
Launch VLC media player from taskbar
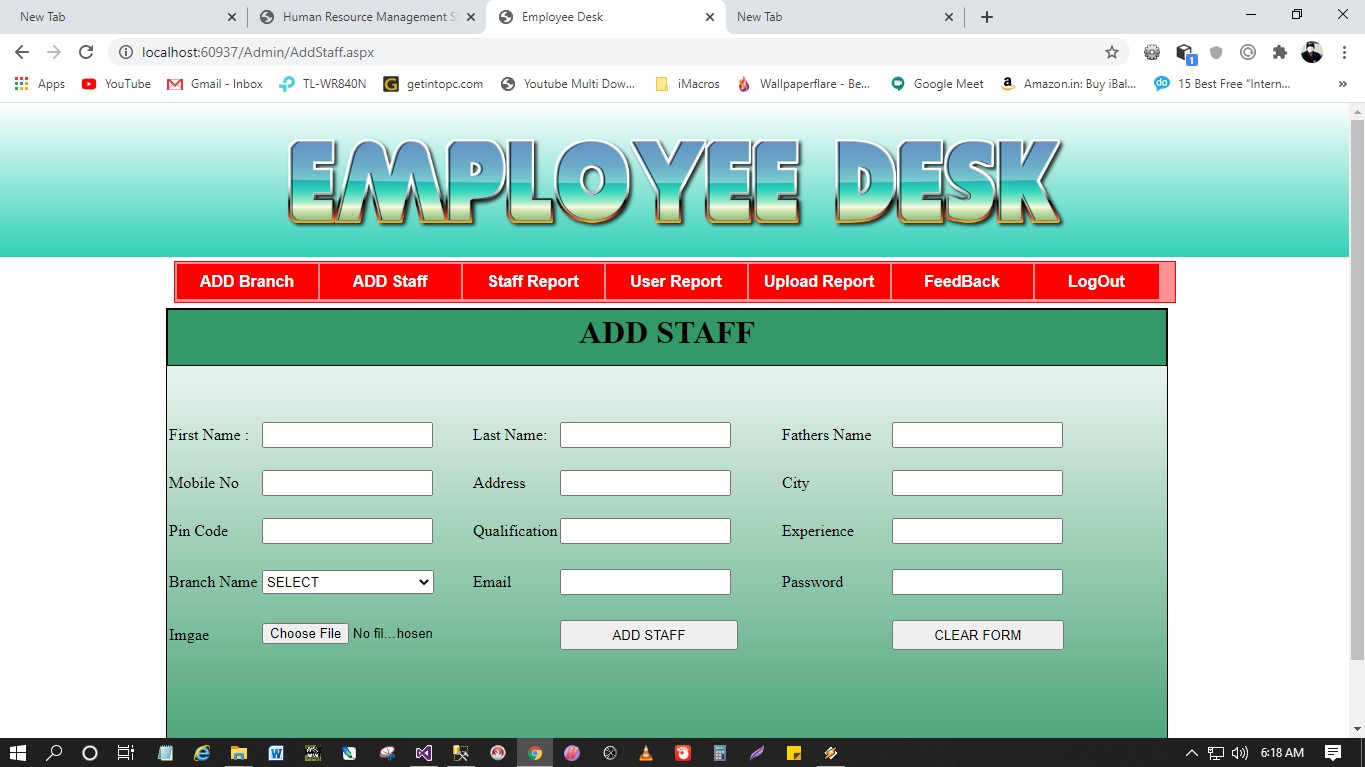pos(646,753)
